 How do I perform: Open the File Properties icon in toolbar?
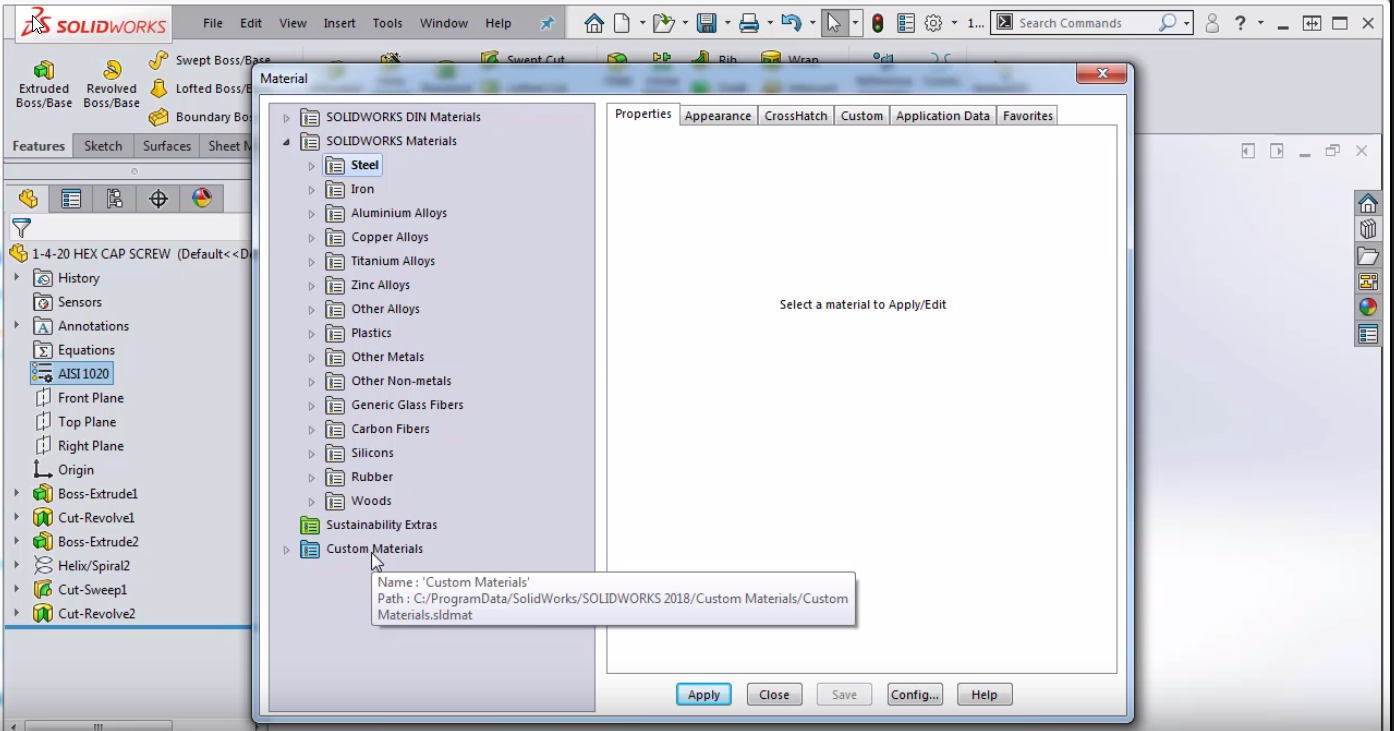pos(906,23)
